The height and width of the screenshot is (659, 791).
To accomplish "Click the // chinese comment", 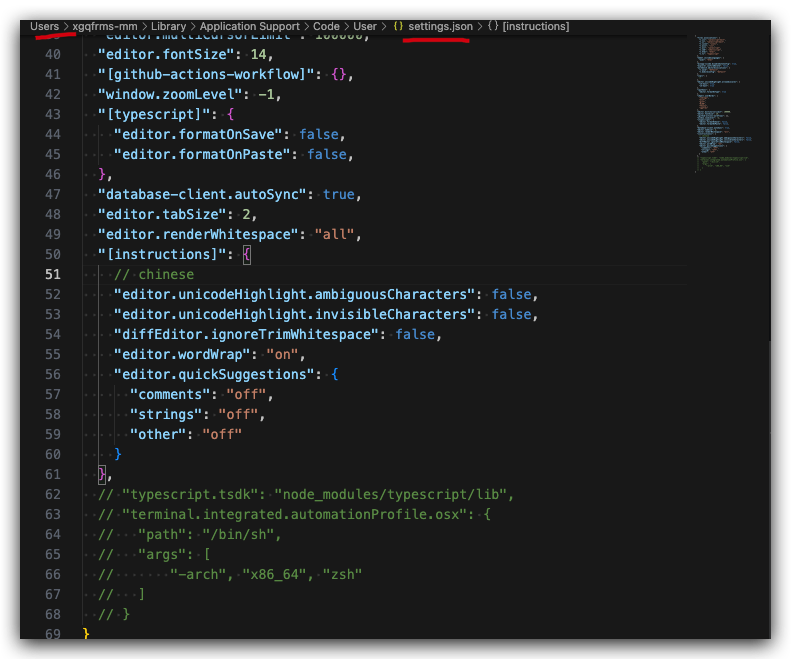I will (x=154, y=274).
